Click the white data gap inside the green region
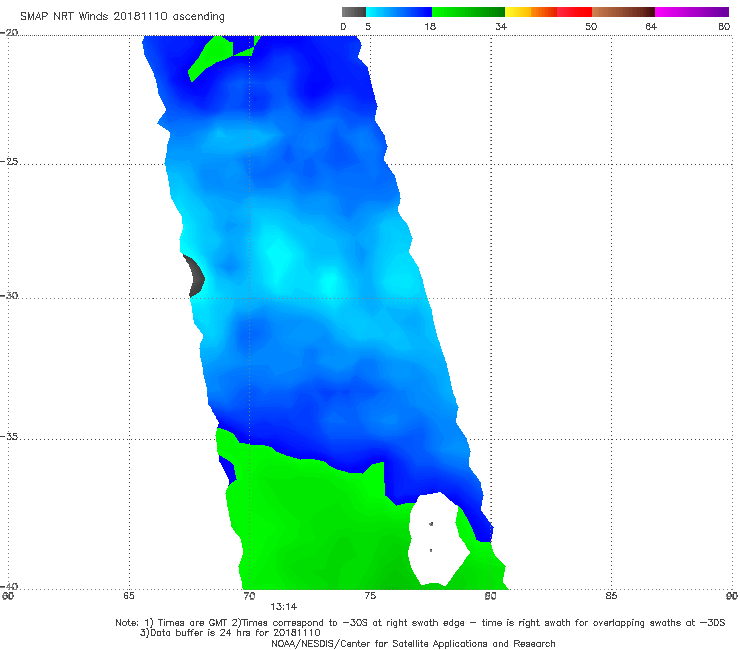This screenshot has height=650, width=740. [x=437, y=538]
